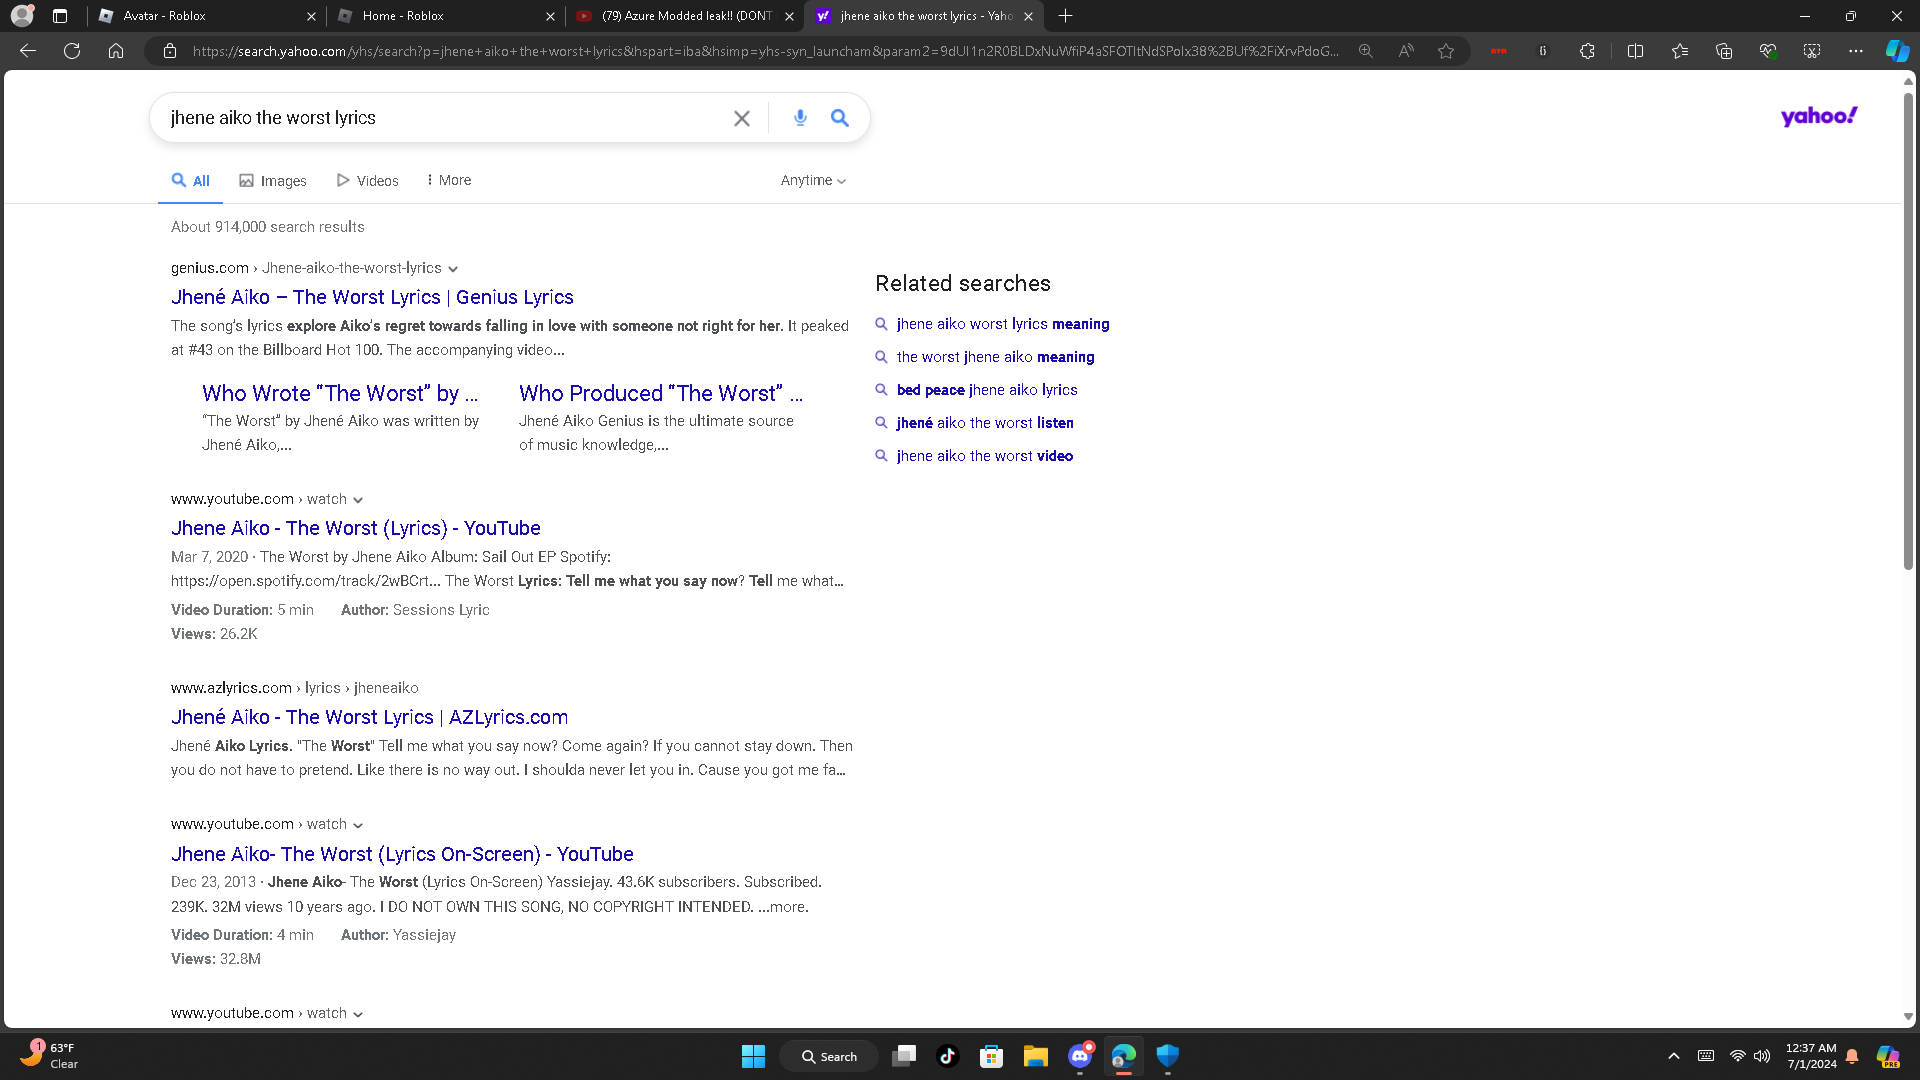Open Task View from the taskbar
1920x1080 pixels.
coord(904,1056)
